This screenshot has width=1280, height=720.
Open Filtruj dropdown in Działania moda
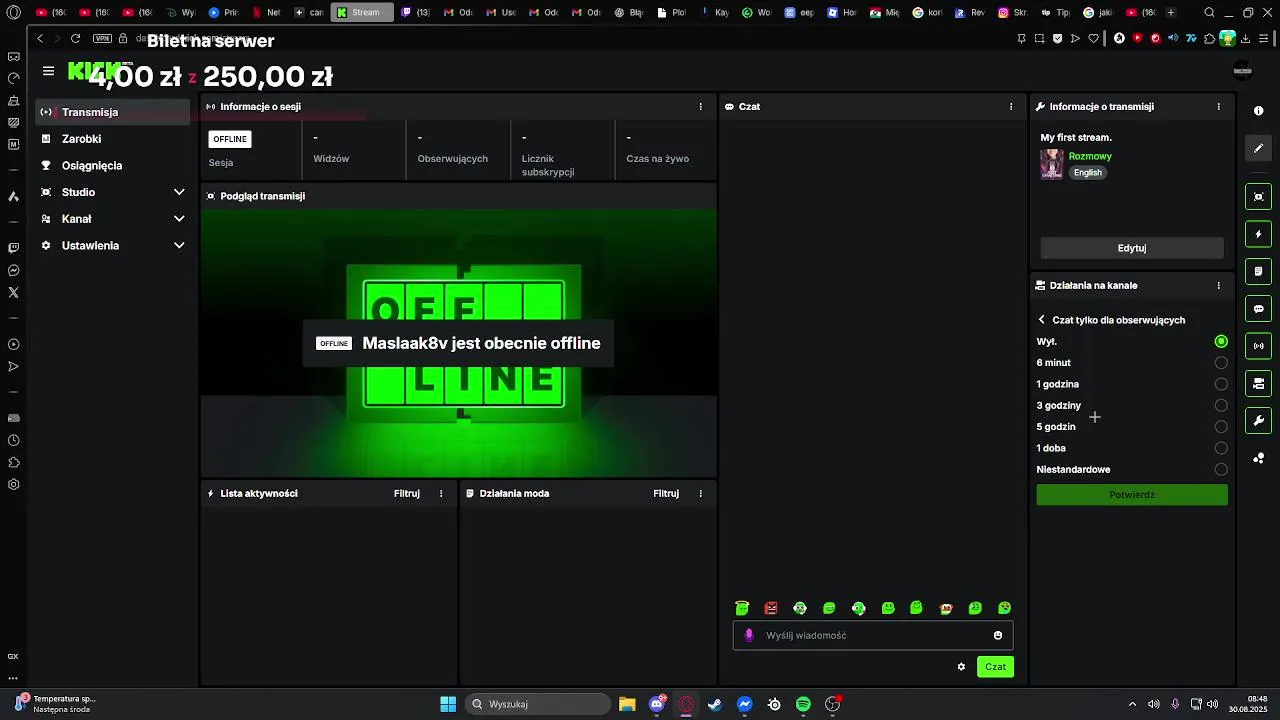(x=666, y=493)
